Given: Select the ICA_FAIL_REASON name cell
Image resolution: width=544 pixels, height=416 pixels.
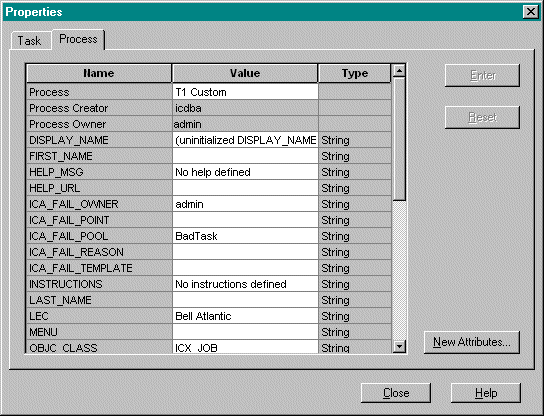Looking at the screenshot, I should 99,252.
